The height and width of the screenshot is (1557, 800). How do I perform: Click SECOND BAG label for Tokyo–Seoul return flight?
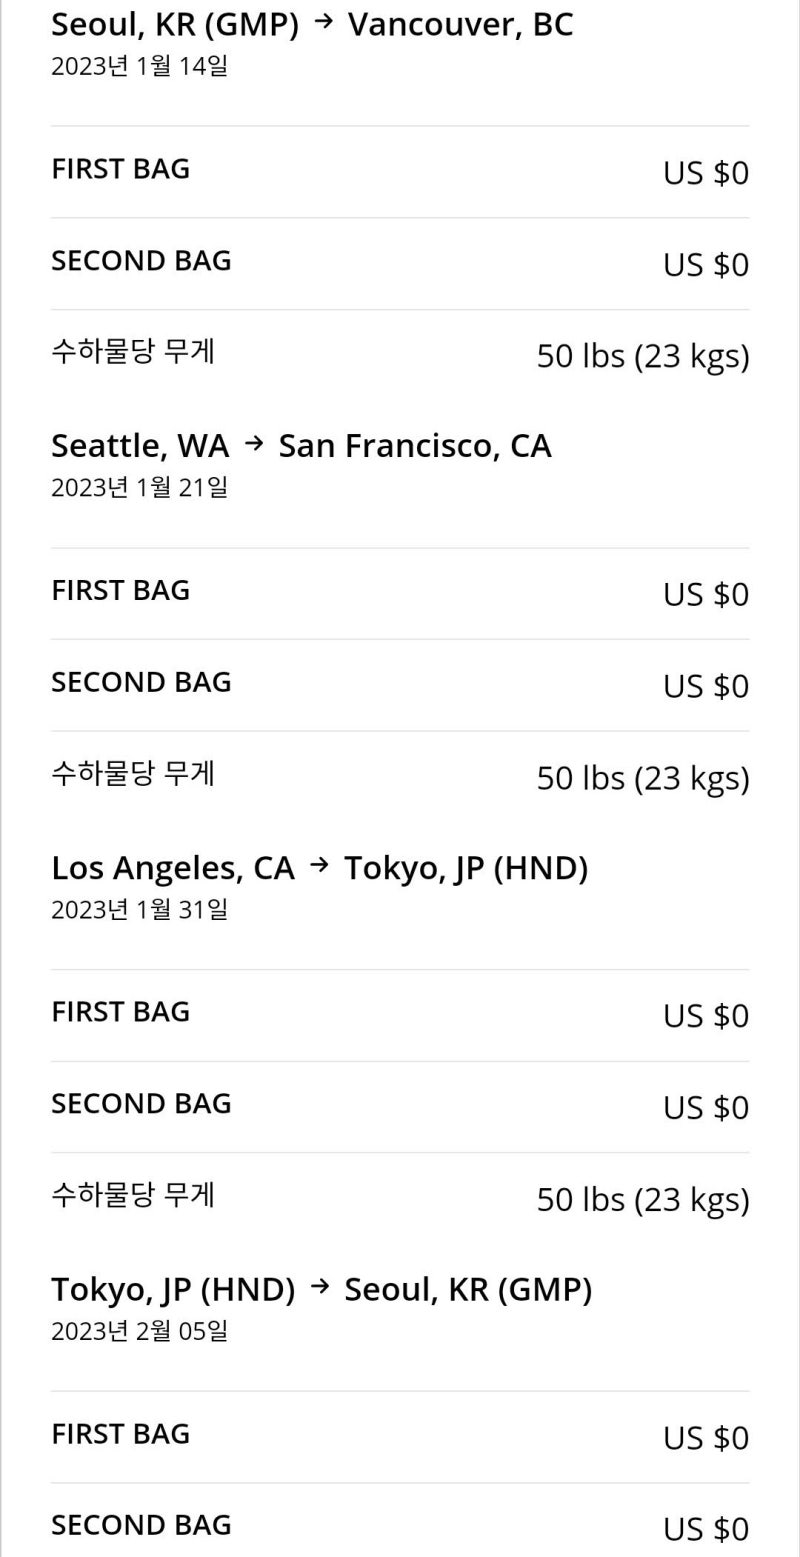click(x=141, y=1525)
